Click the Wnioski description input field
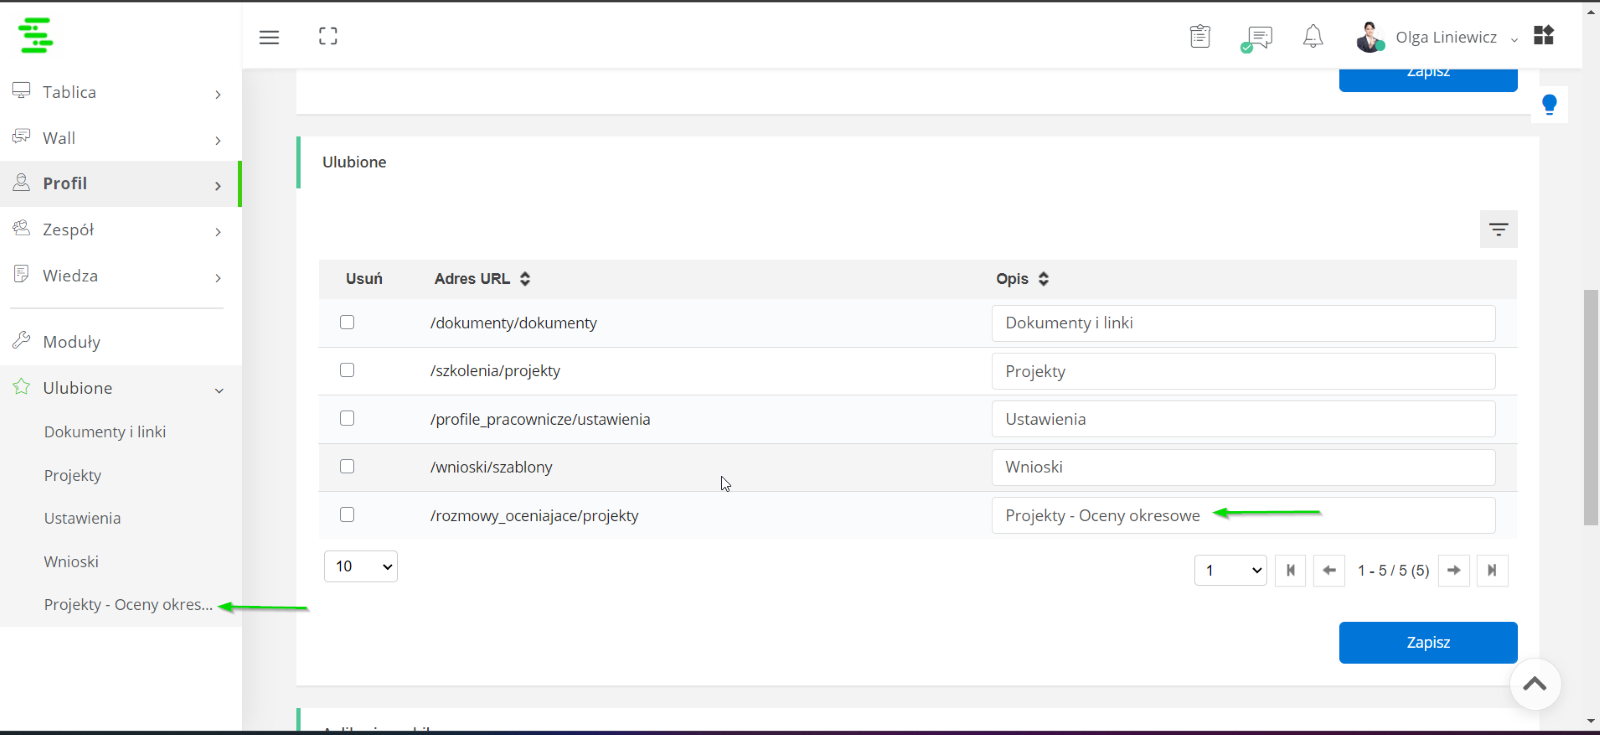This screenshot has width=1600, height=735. pyautogui.click(x=1243, y=467)
